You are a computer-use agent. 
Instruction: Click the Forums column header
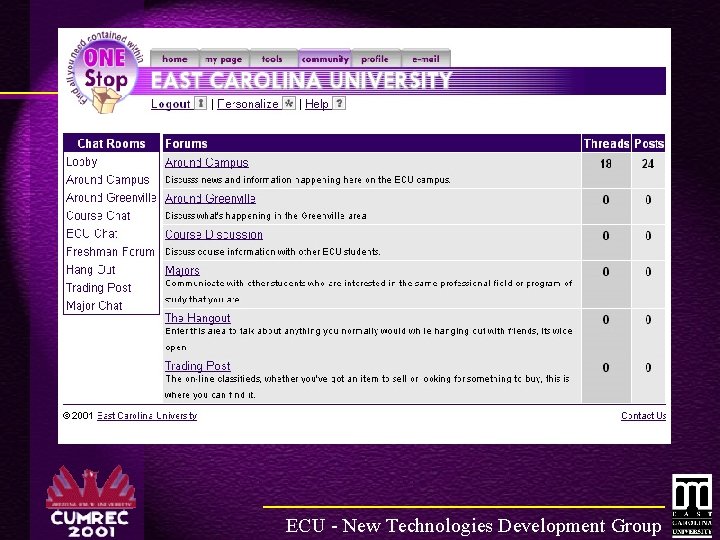coord(372,143)
